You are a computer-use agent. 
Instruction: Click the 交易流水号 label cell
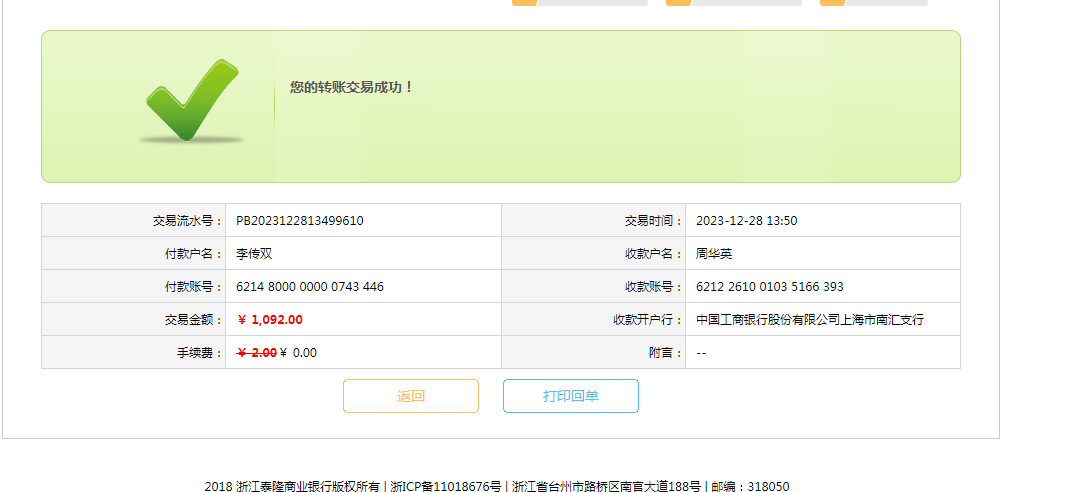point(181,221)
